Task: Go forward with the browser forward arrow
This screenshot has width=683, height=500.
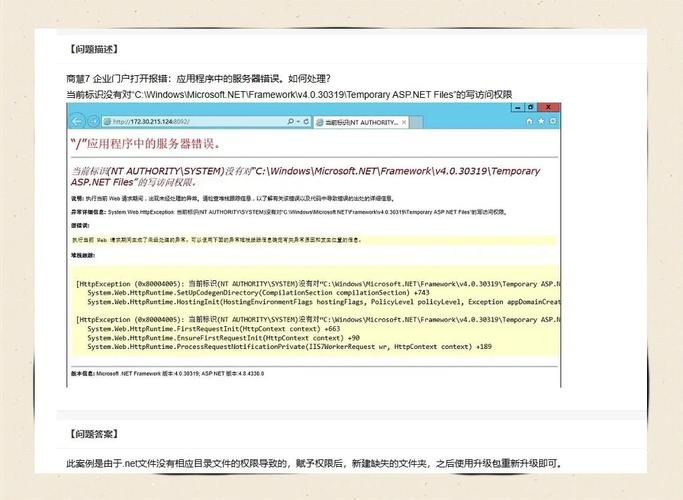Action: [x=93, y=121]
